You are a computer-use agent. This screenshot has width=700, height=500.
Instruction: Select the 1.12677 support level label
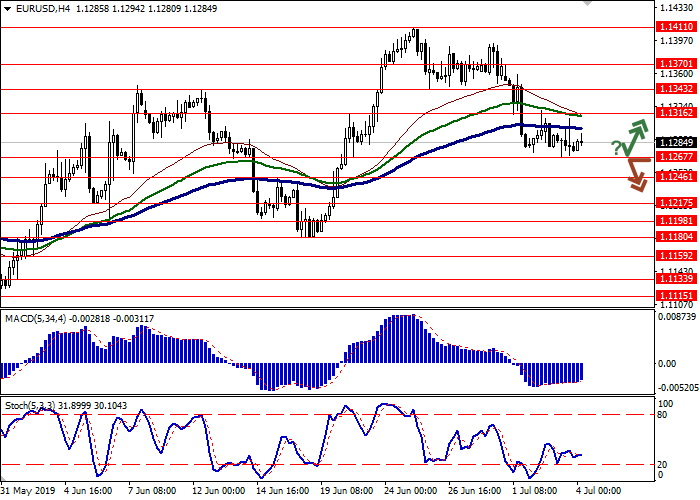click(x=673, y=157)
